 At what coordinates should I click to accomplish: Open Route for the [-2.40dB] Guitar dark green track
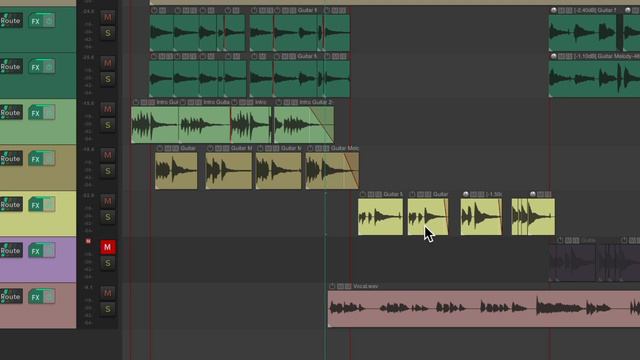coord(11,20)
